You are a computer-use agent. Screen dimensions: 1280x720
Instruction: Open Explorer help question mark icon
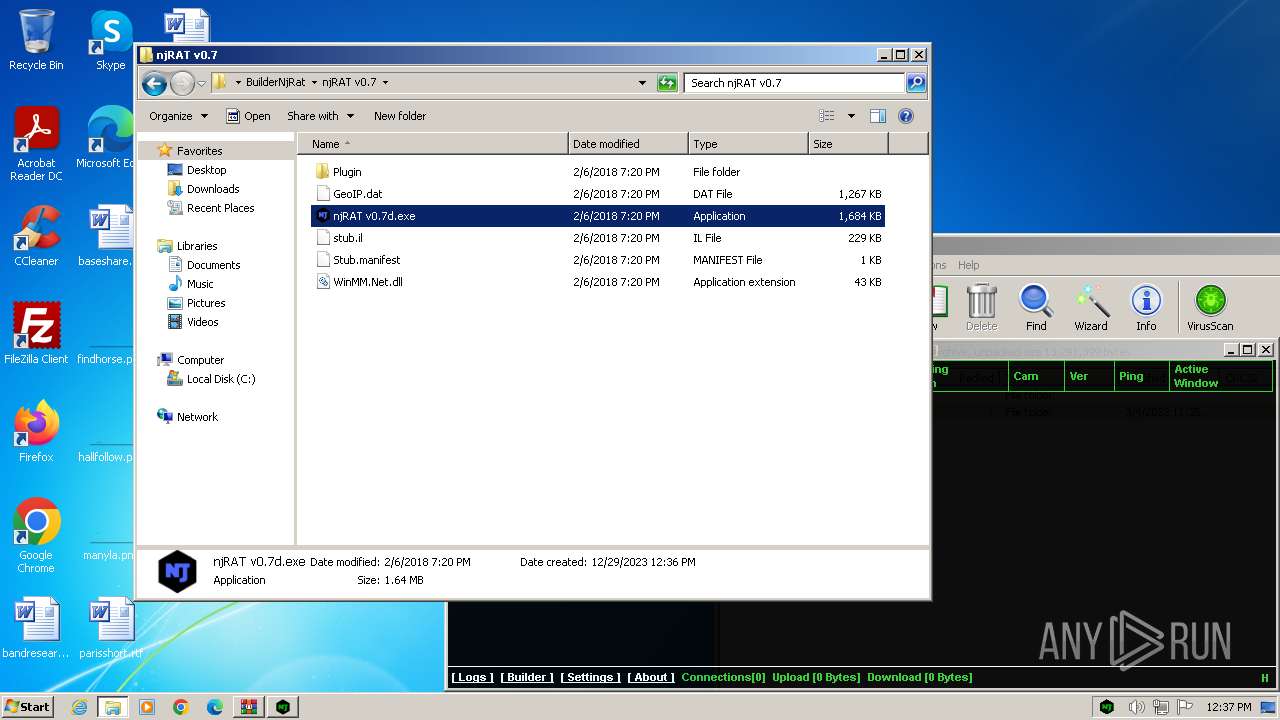(x=906, y=116)
